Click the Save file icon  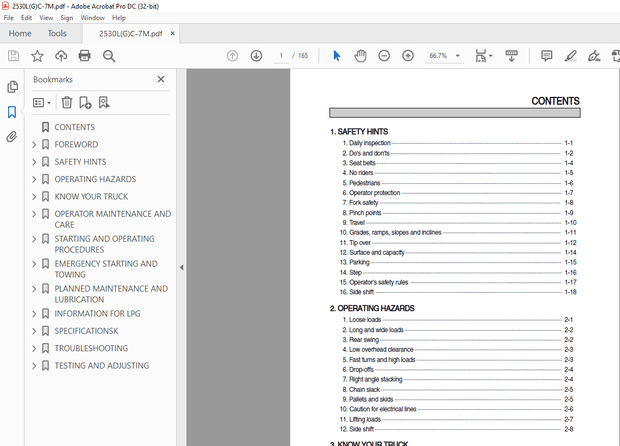[x=13, y=56]
